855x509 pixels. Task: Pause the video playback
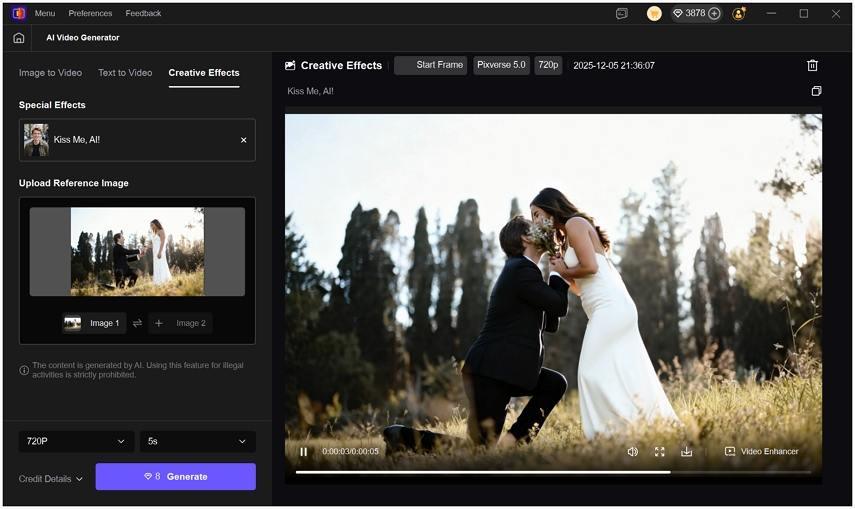point(304,451)
